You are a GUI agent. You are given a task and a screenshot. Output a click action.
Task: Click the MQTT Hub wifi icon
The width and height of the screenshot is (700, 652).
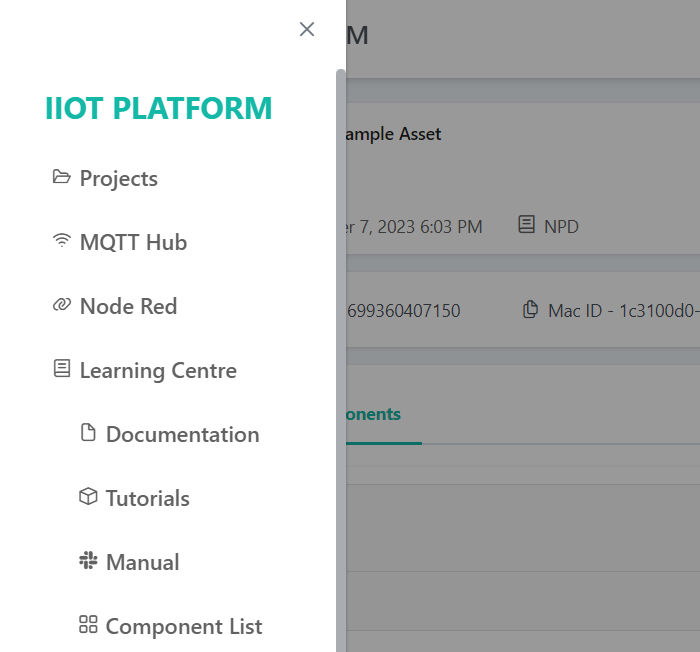pos(62,241)
